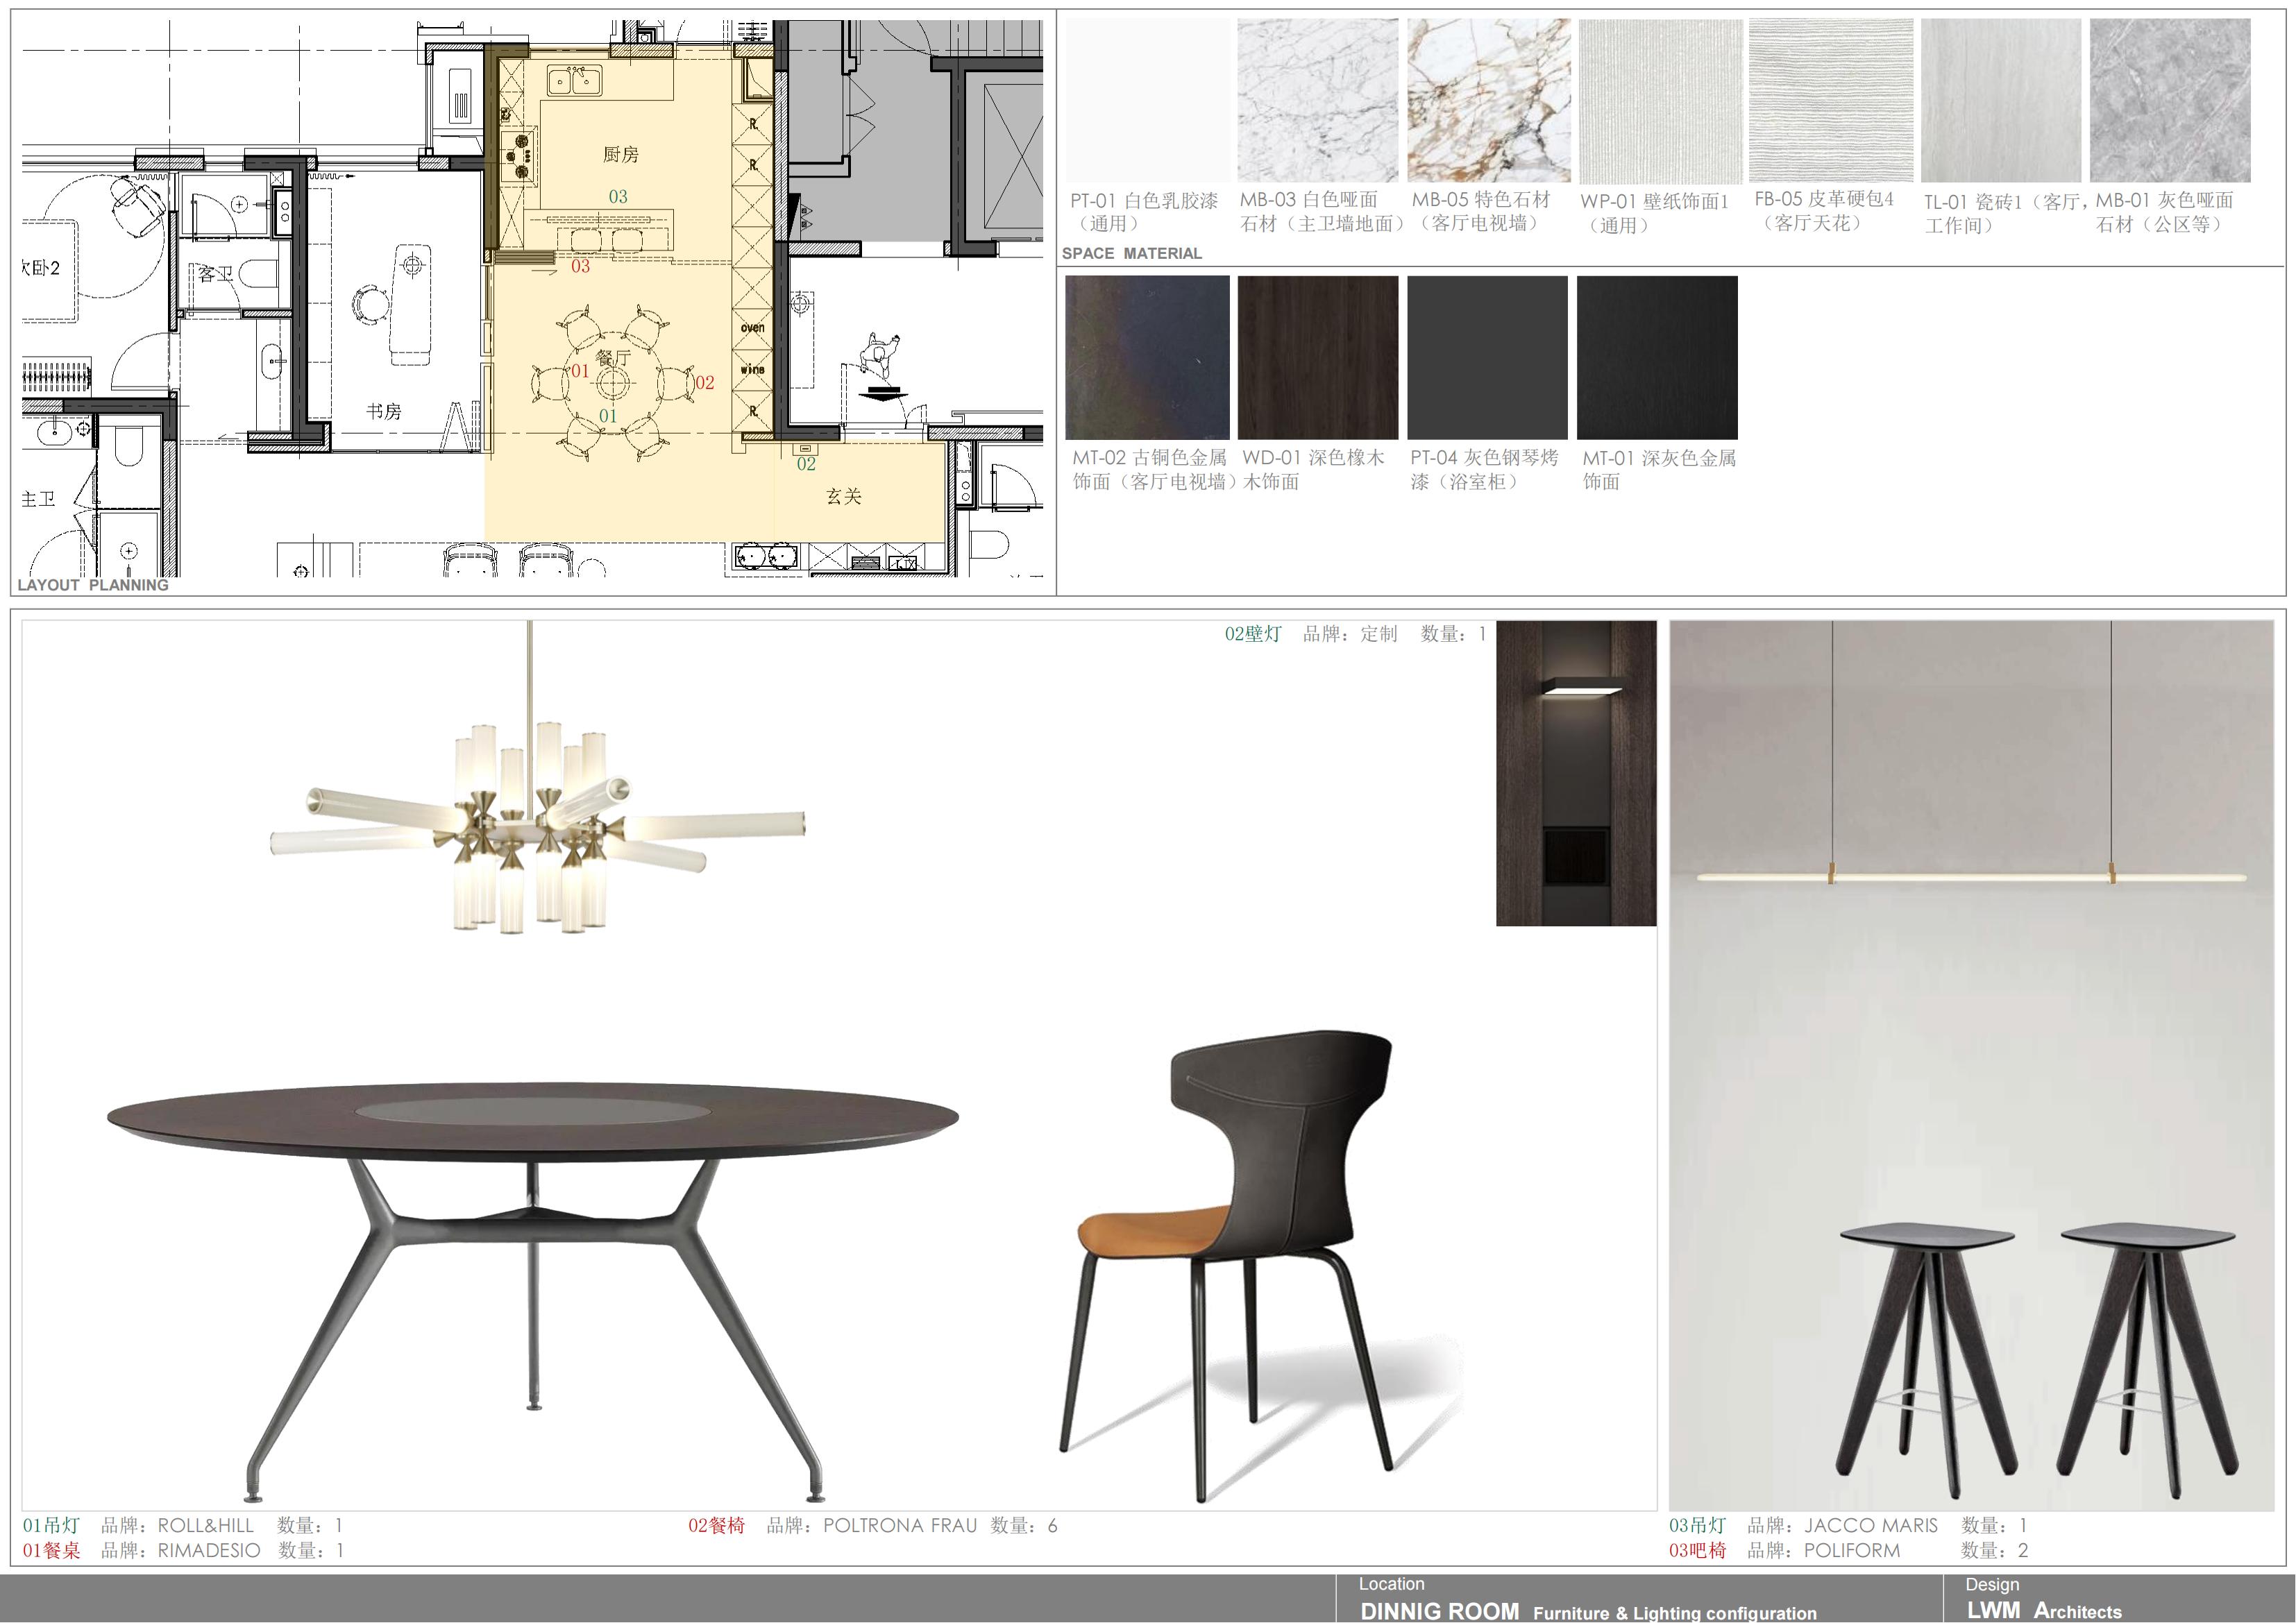Click brand name 'JACCO MARIS'
2296x1623 pixels.
click(x=1871, y=1525)
